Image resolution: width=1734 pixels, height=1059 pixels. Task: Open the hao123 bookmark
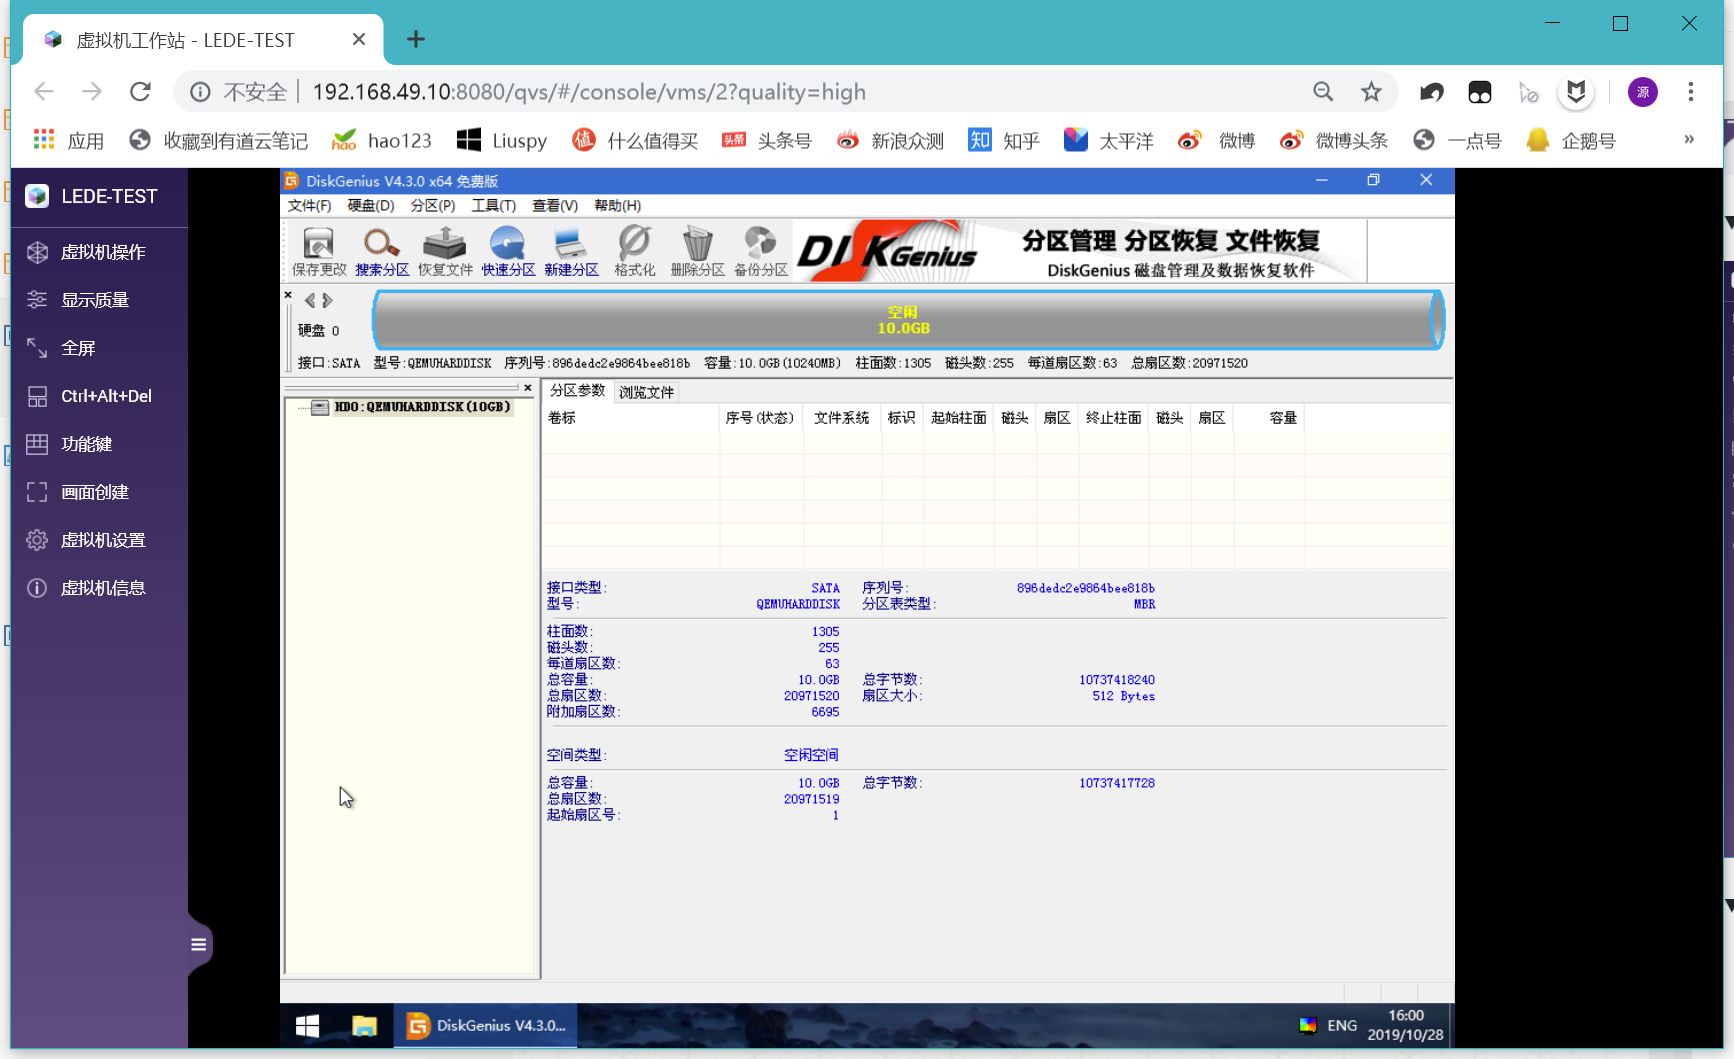coord(382,141)
